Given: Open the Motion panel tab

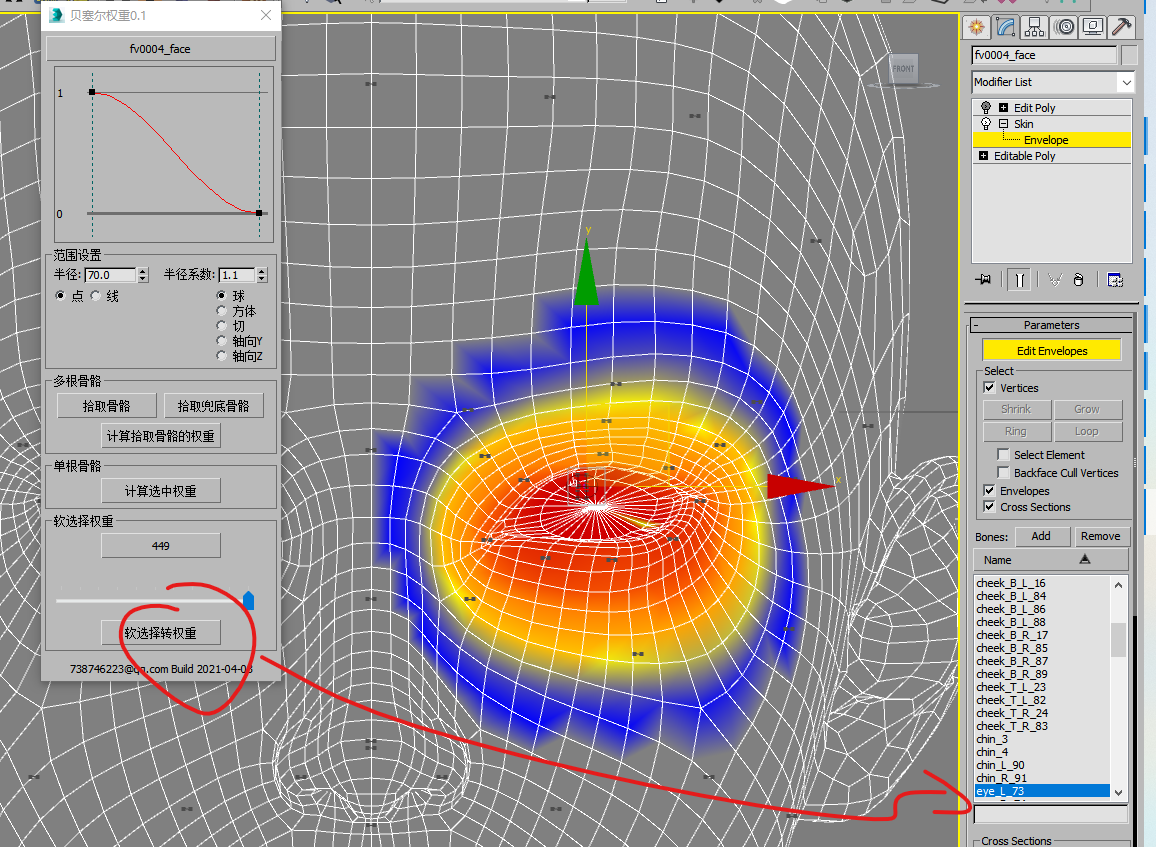Looking at the screenshot, I should pyautogui.click(x=1063, y=27).
